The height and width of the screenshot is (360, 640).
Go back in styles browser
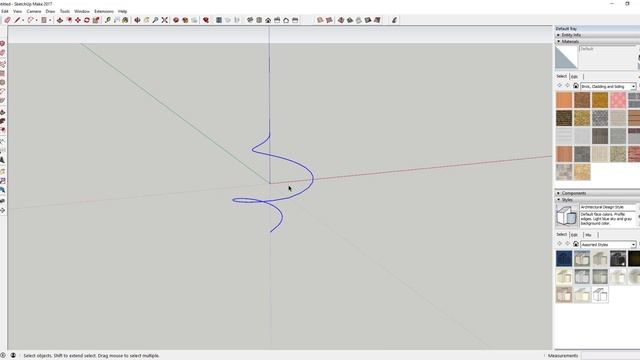tap(560, 244)
